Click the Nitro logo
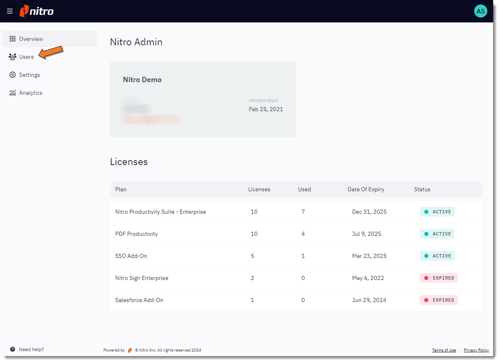This screenshot has width=500, height=363. tap(36, 11)
